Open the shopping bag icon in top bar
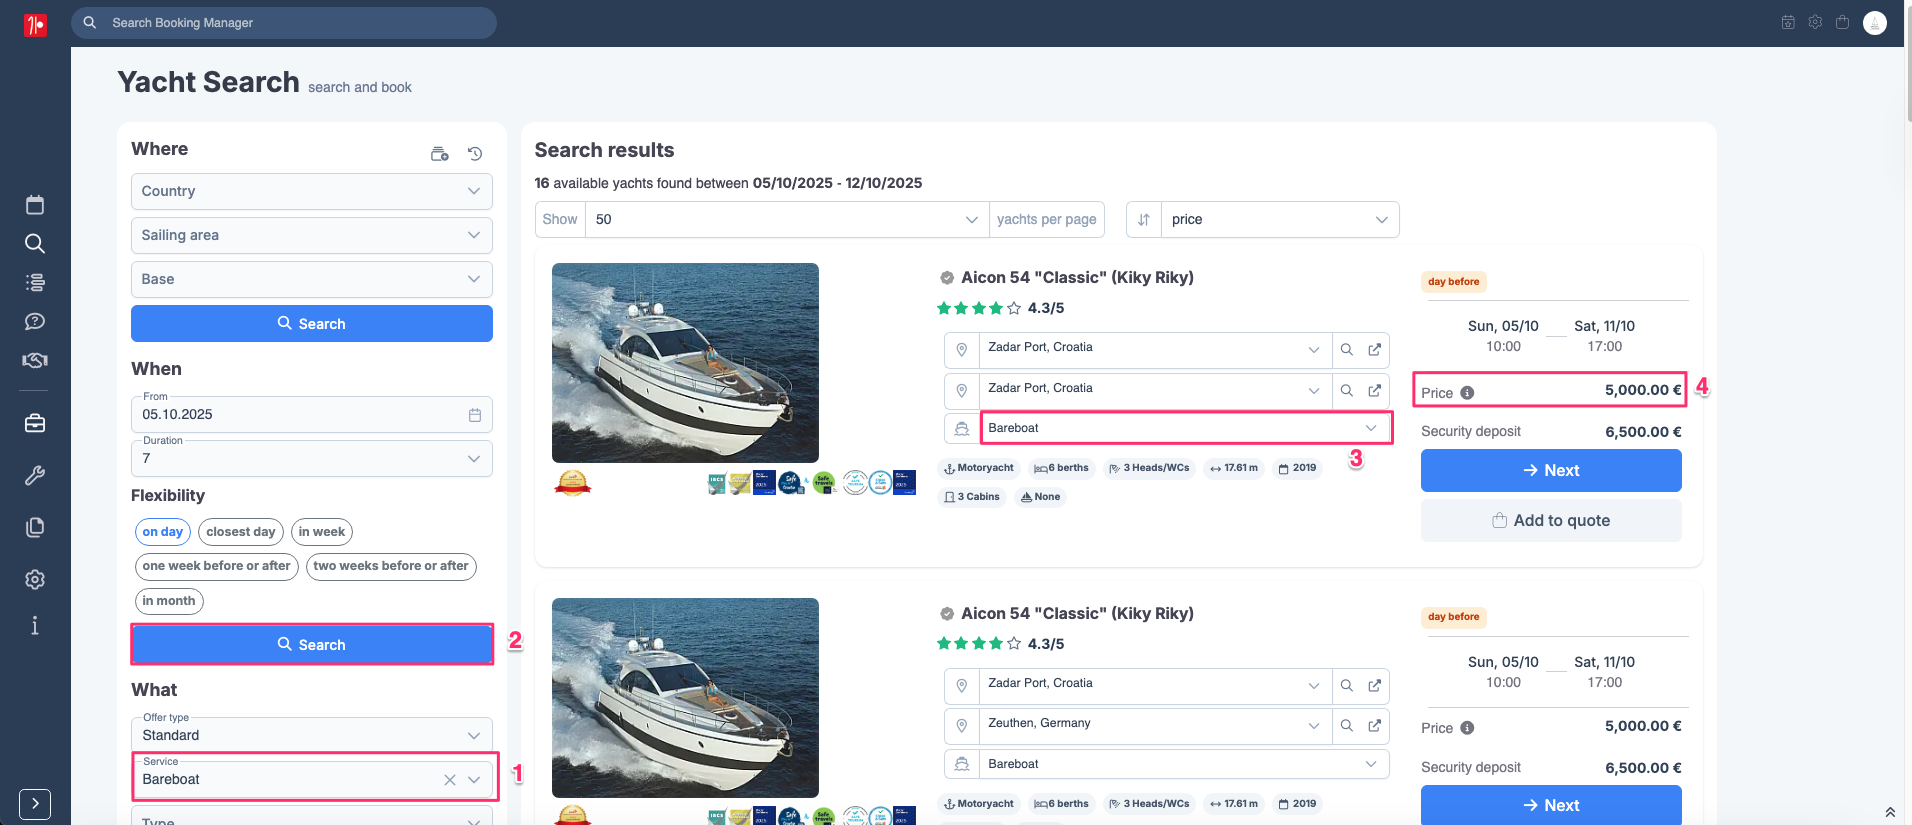The width and height of the screenshot is (1912, 825). (1842, 22)
